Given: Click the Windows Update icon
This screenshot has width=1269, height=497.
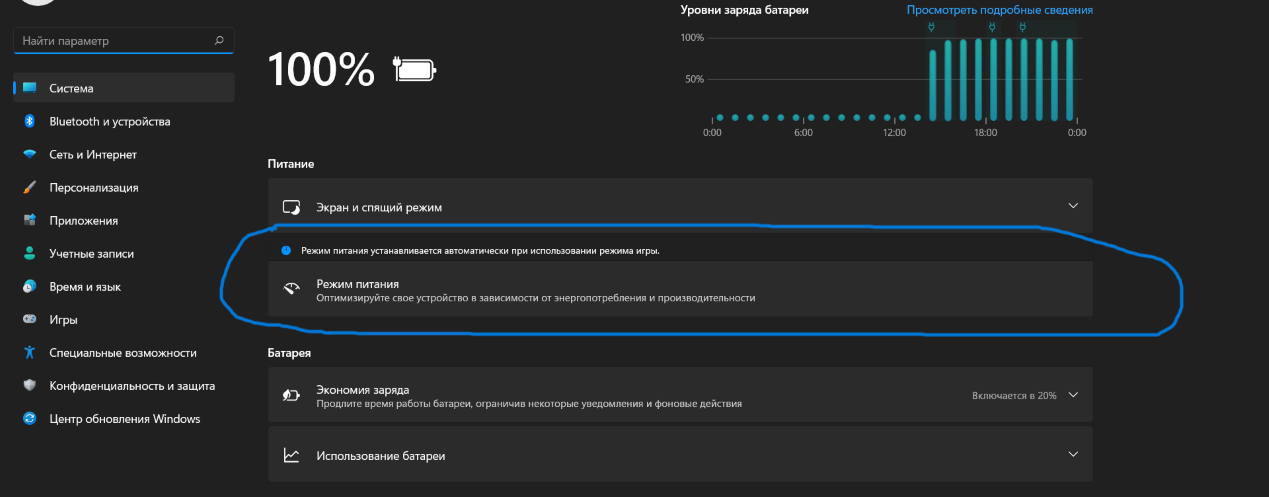Looking at the screenshot, I should click(29, 419).
